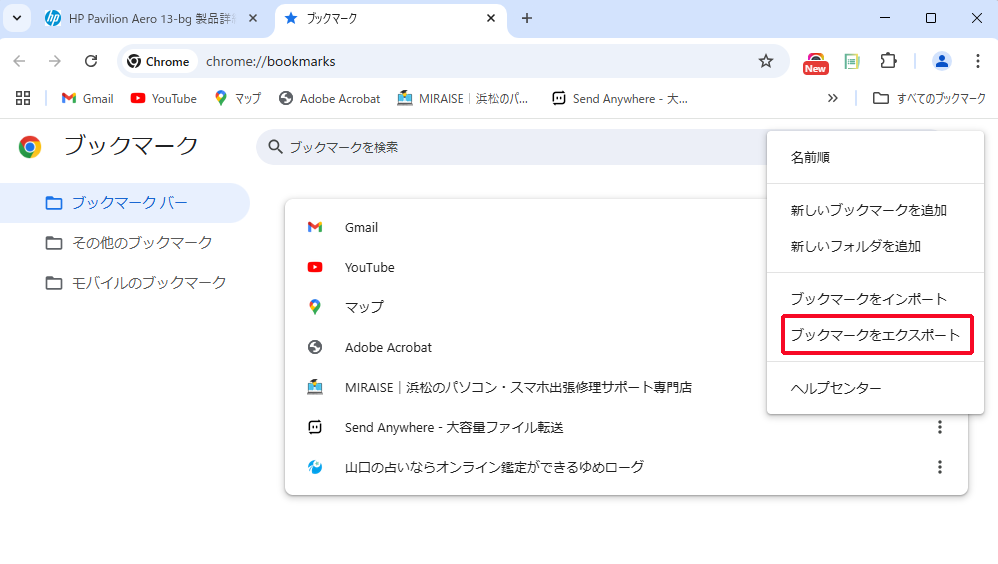The width and height of the screenshot is (998, 564).
Task: Click the ブックマークを検索 search field
Action: [x=509, y=147]
